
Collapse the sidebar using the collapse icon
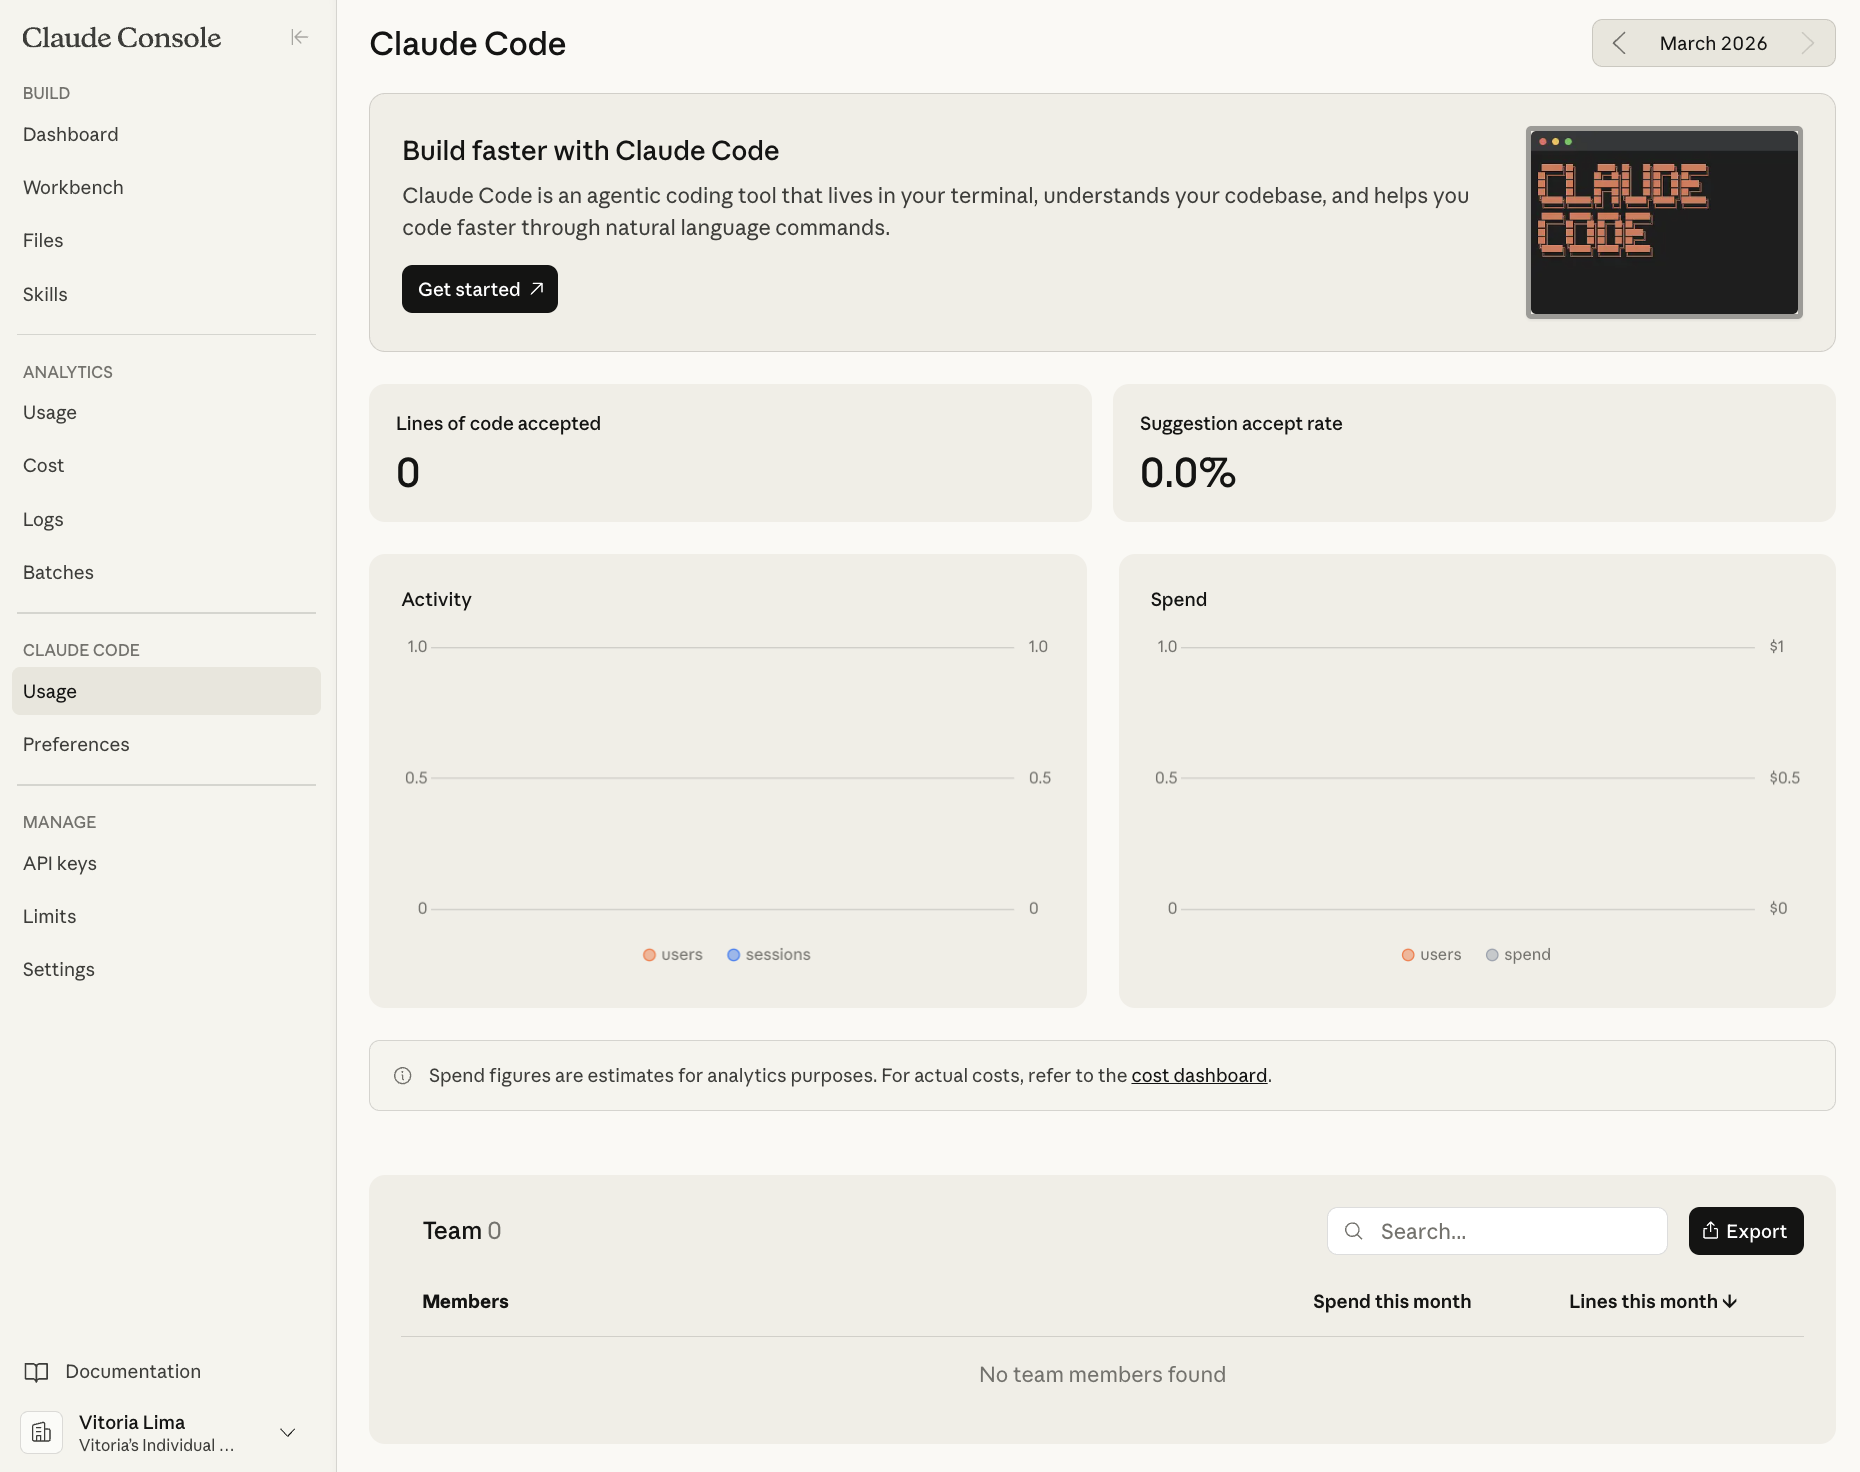[x=299, y=37]
